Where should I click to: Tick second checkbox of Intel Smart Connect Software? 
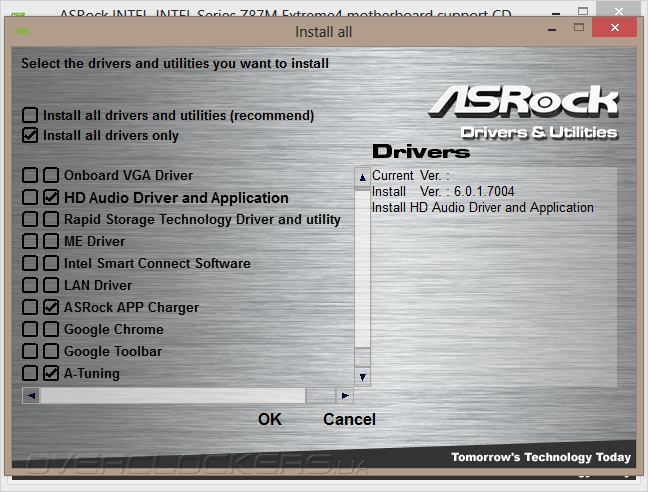(51, 263)
